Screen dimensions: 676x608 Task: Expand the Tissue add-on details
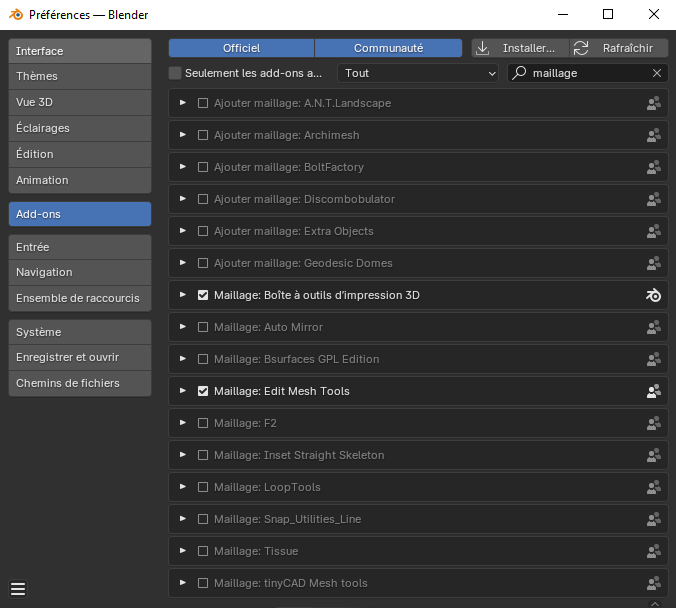click(183, 551)
